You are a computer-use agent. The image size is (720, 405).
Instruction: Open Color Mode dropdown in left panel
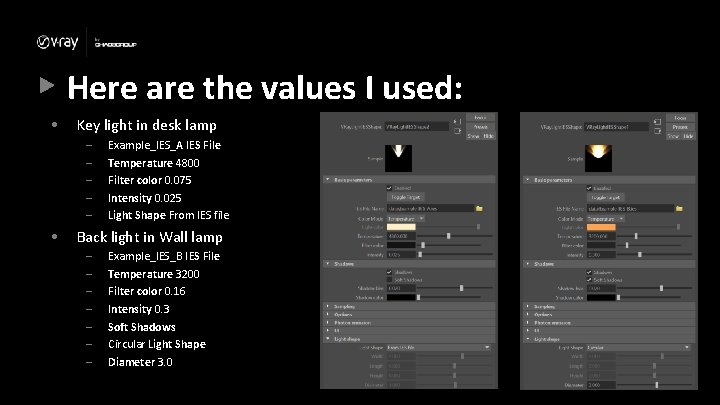pyautogui.click(x=405, y=219)
